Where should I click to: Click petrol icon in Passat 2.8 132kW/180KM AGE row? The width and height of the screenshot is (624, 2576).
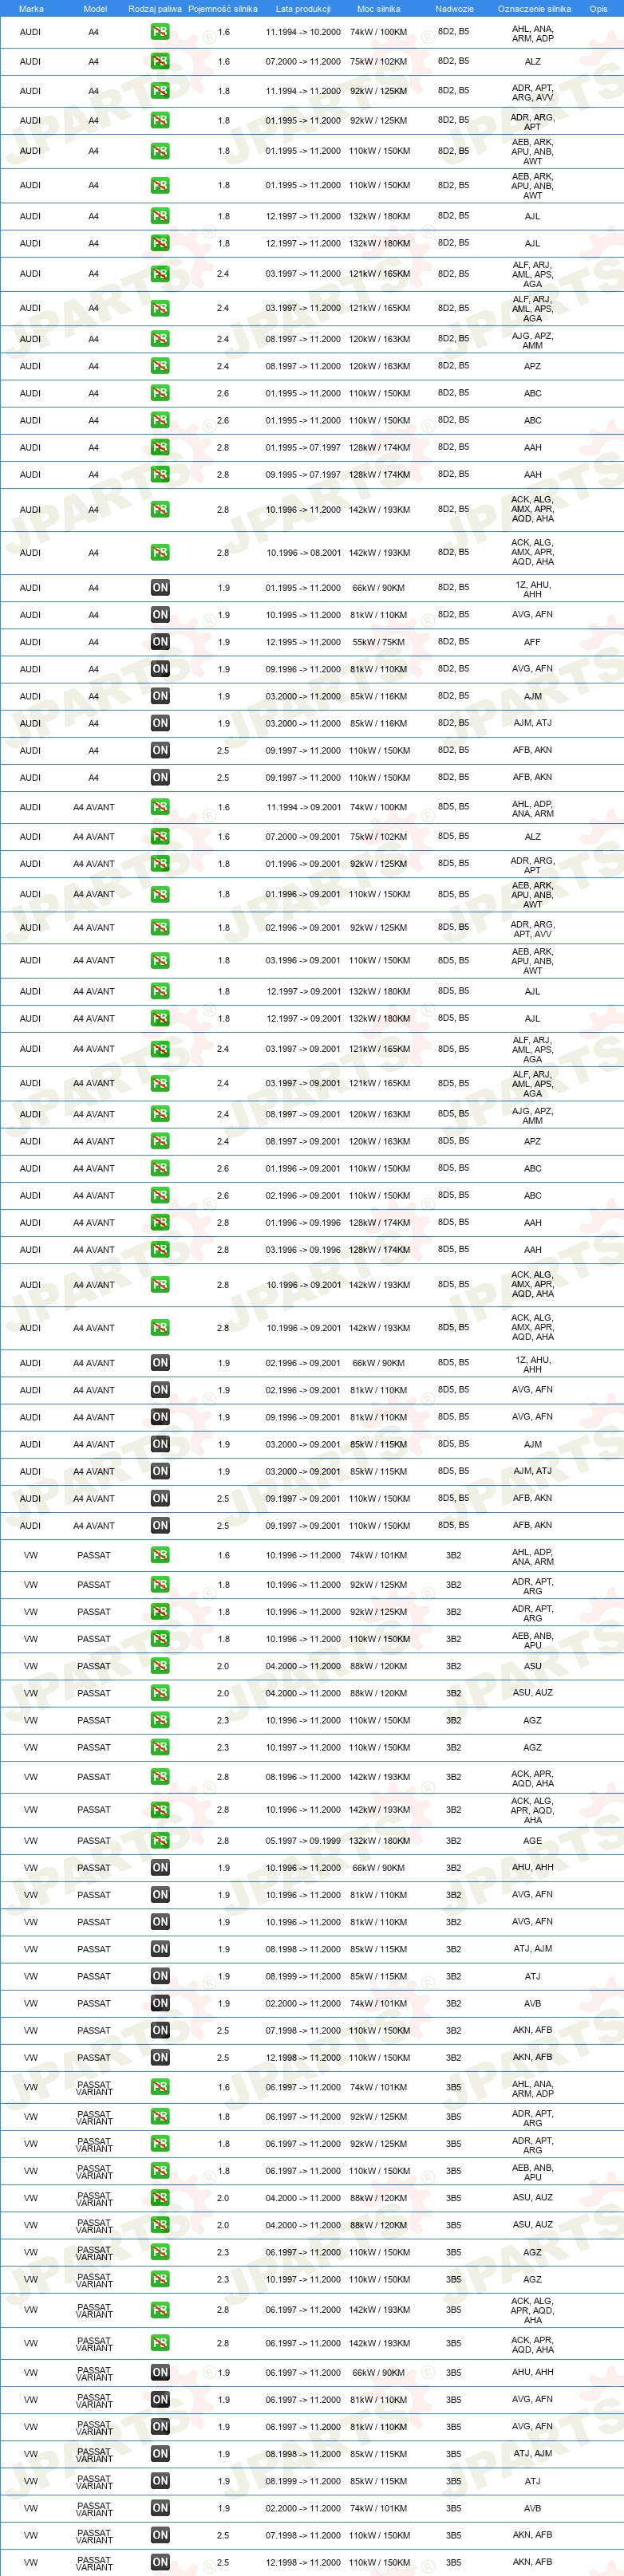pos(160,1840)
